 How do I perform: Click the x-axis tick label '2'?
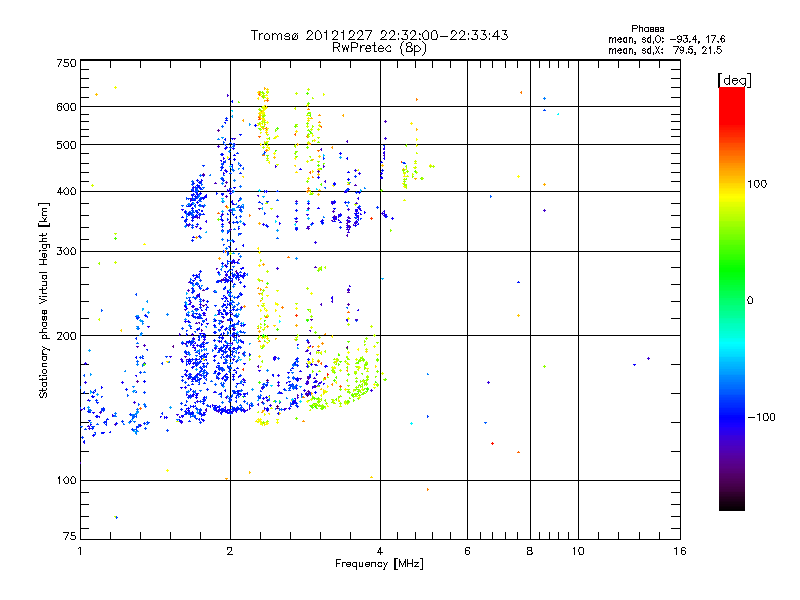230,551
